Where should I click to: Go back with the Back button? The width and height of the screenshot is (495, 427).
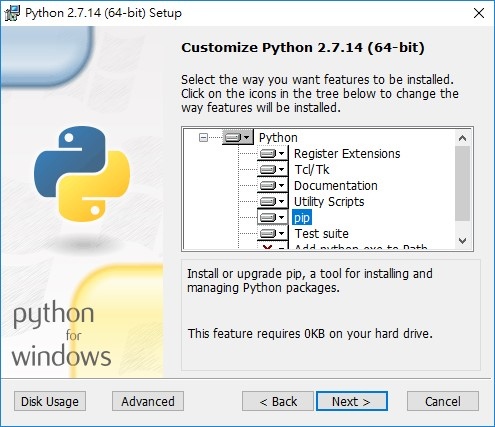[278, 401]
